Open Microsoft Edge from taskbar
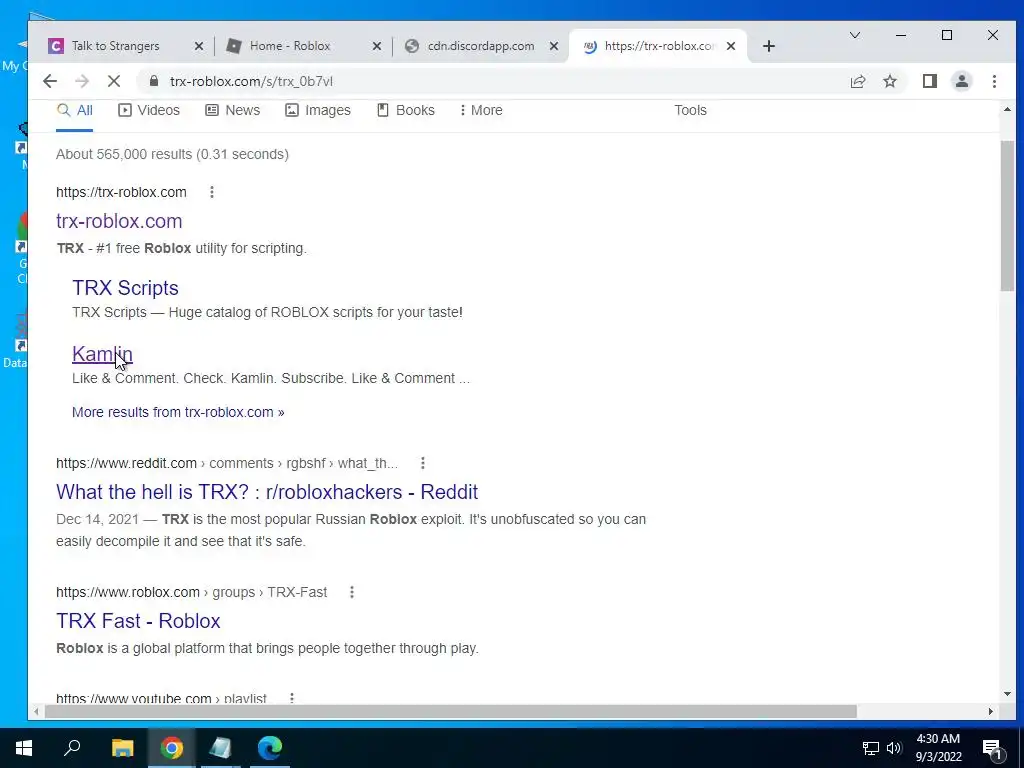1024x768 pixels. click(269, 748)
